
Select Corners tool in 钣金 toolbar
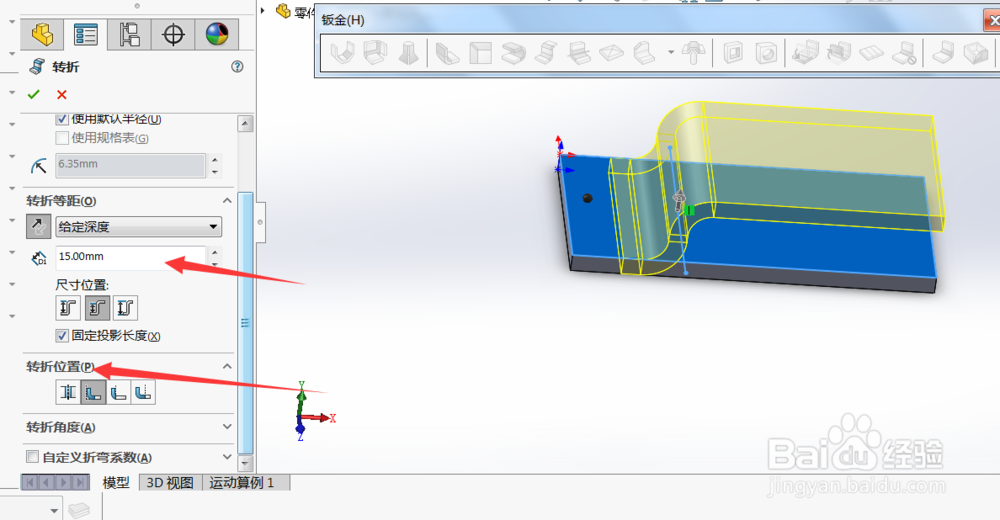644,53
